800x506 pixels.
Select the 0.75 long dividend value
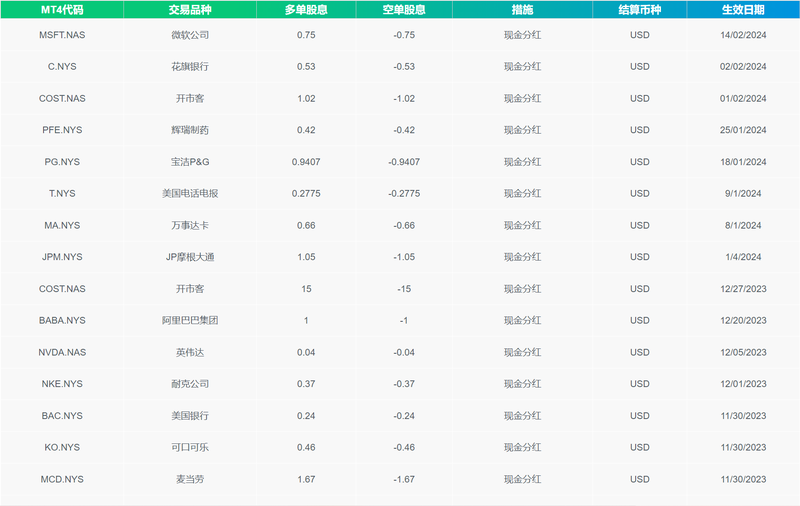pyautogui.click(x=306, y=35)
